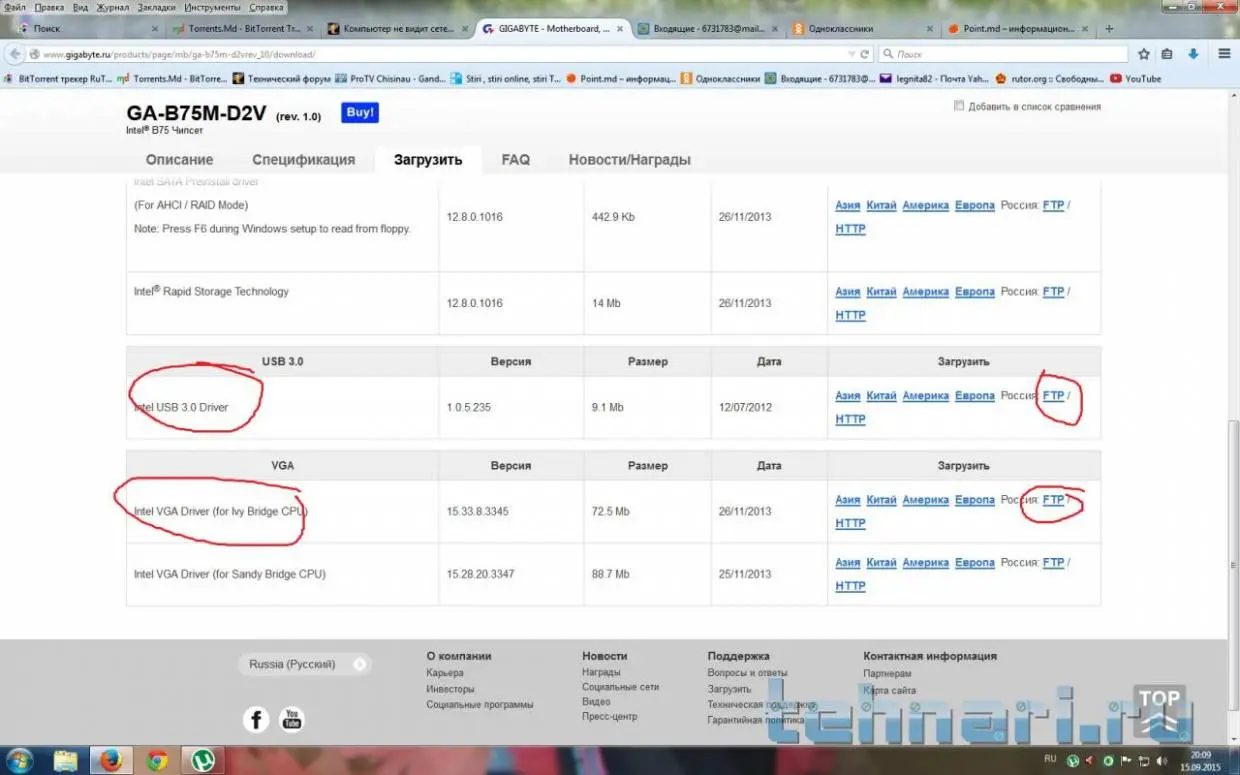Download Intel USB 3.0 Driver via HTTP
Image resolution: width=1240 pixels, height=775 pixels.
coord(850,419)
